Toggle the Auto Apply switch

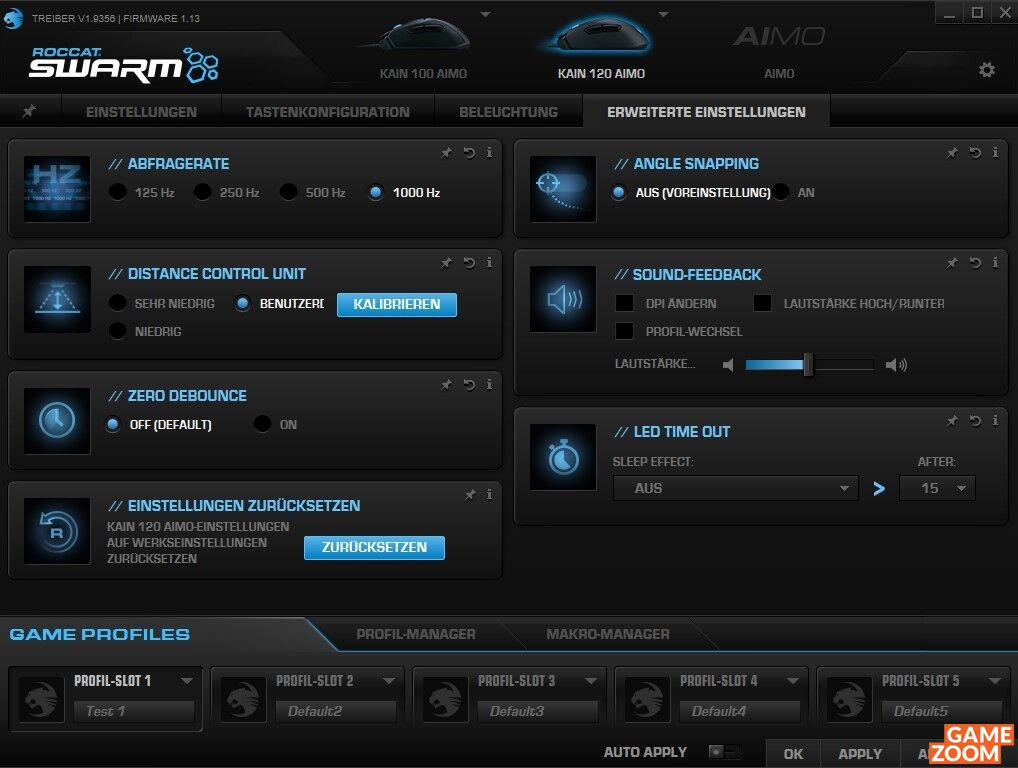click(x=724, y=752)
